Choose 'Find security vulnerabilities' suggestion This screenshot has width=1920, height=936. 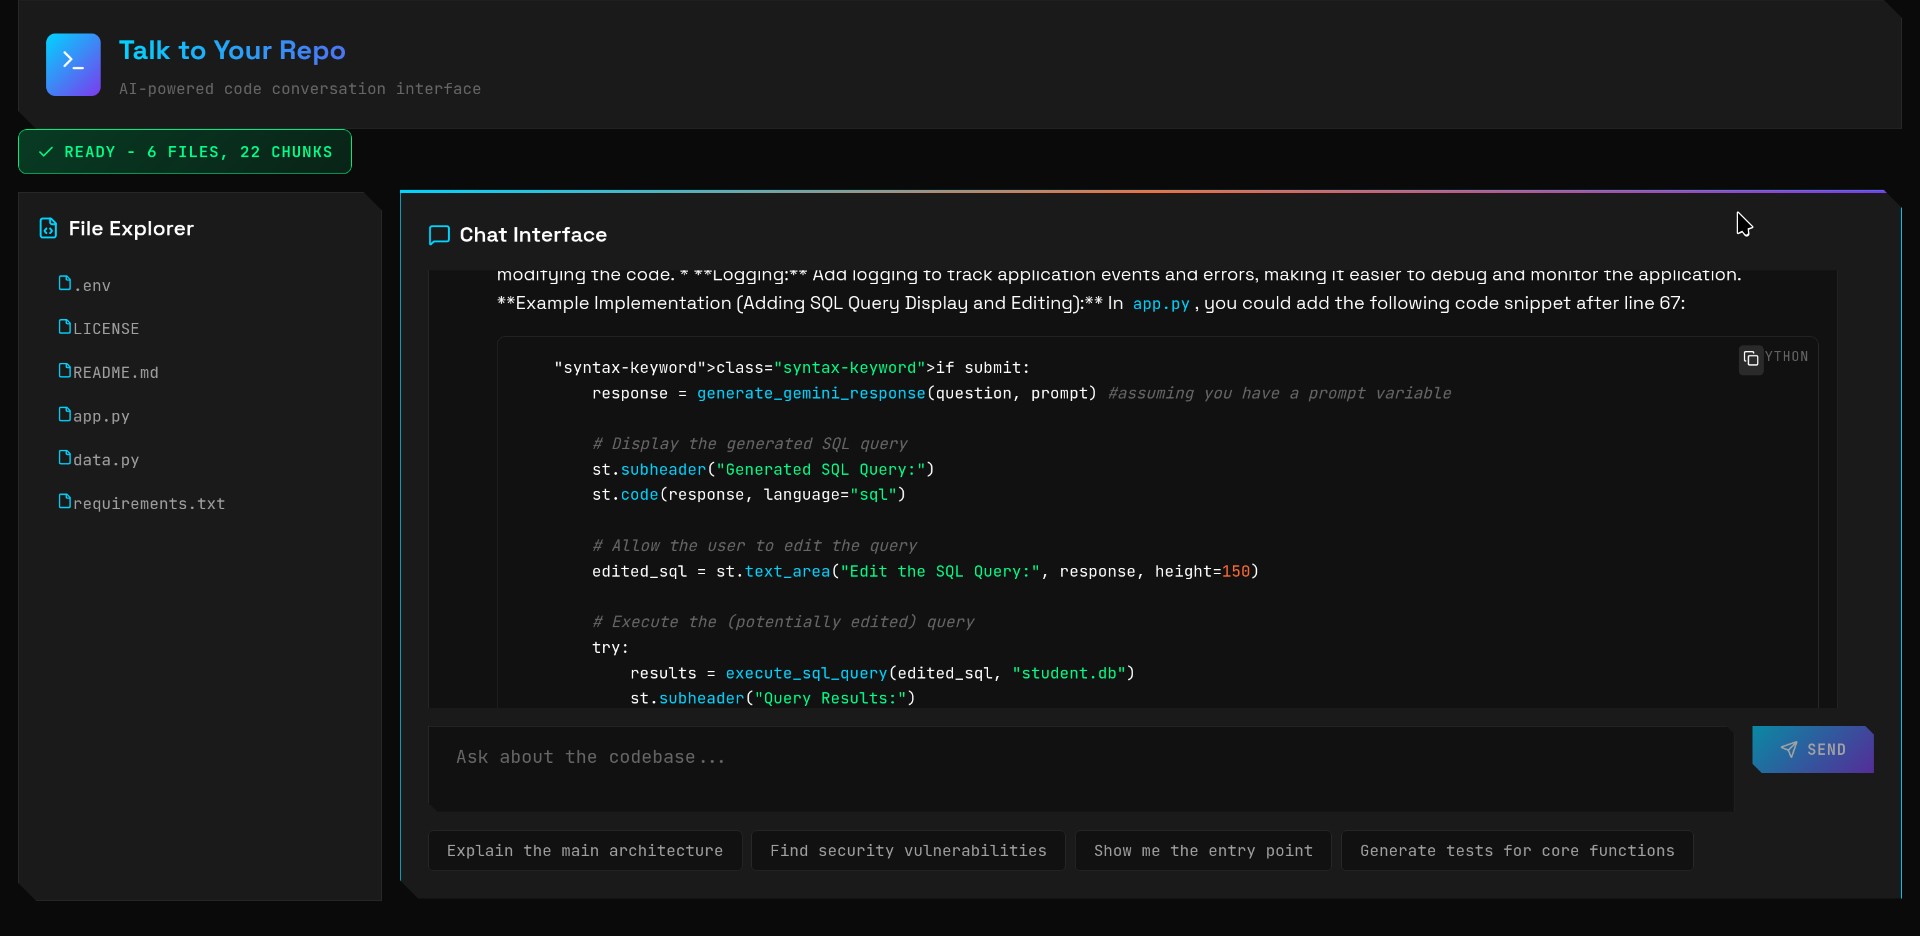click(907, 851)
